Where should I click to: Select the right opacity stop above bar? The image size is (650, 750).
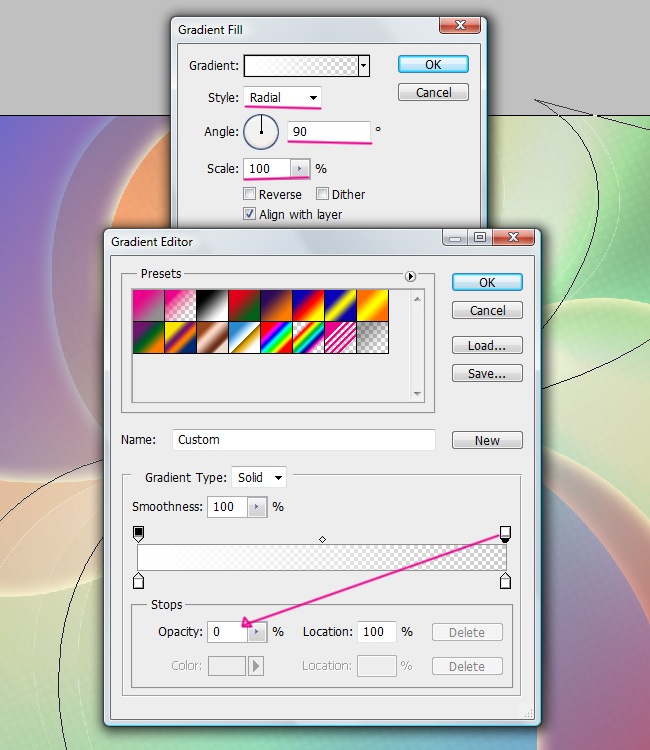coord(505,533)
